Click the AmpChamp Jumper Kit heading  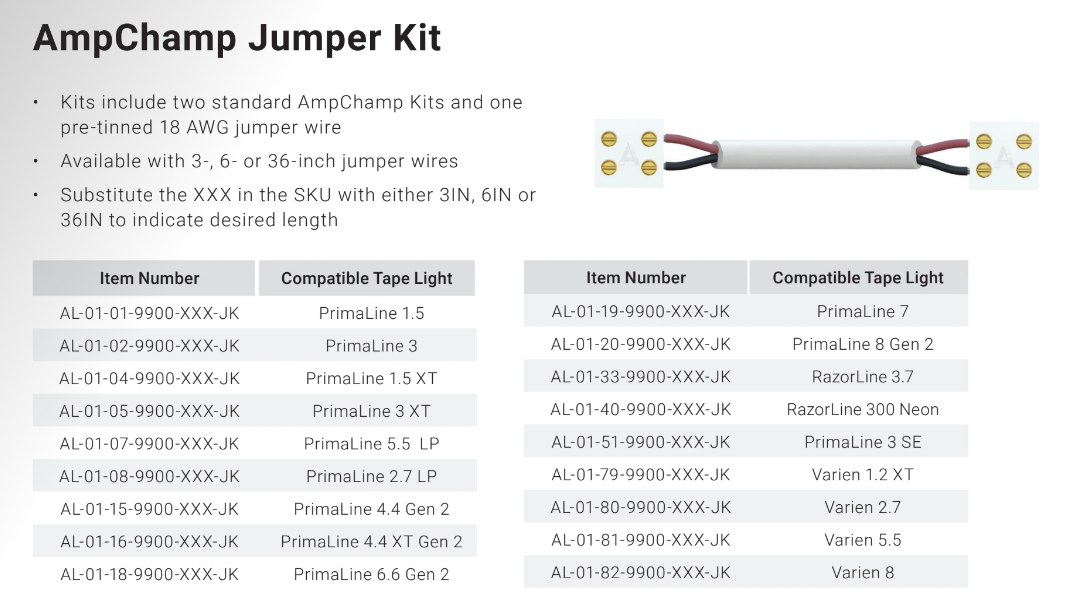point(237,38)
